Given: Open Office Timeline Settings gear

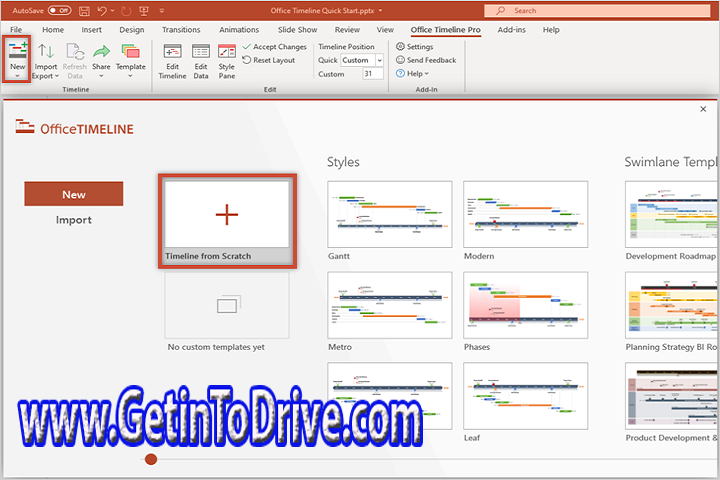Looking at the screenshot, I should [x=415, y=47].
